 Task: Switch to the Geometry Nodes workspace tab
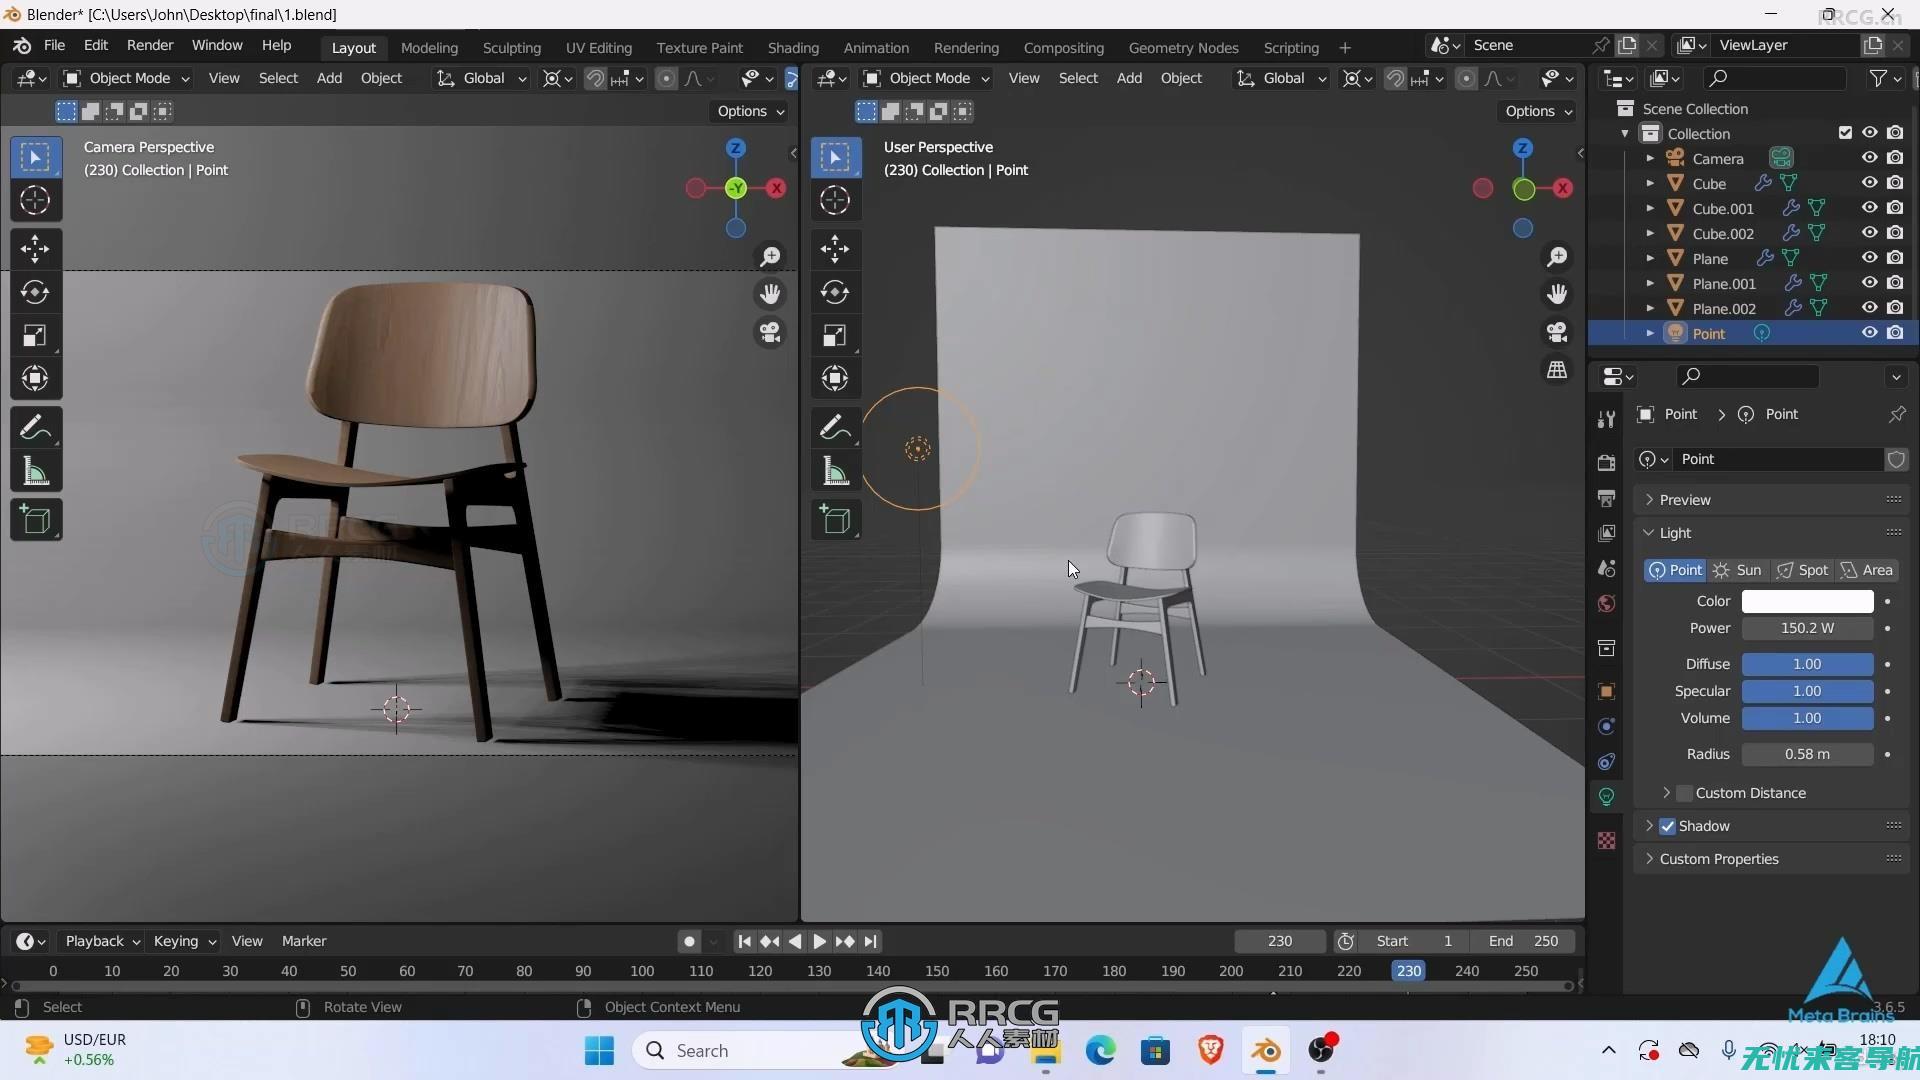coord(1183,47)
